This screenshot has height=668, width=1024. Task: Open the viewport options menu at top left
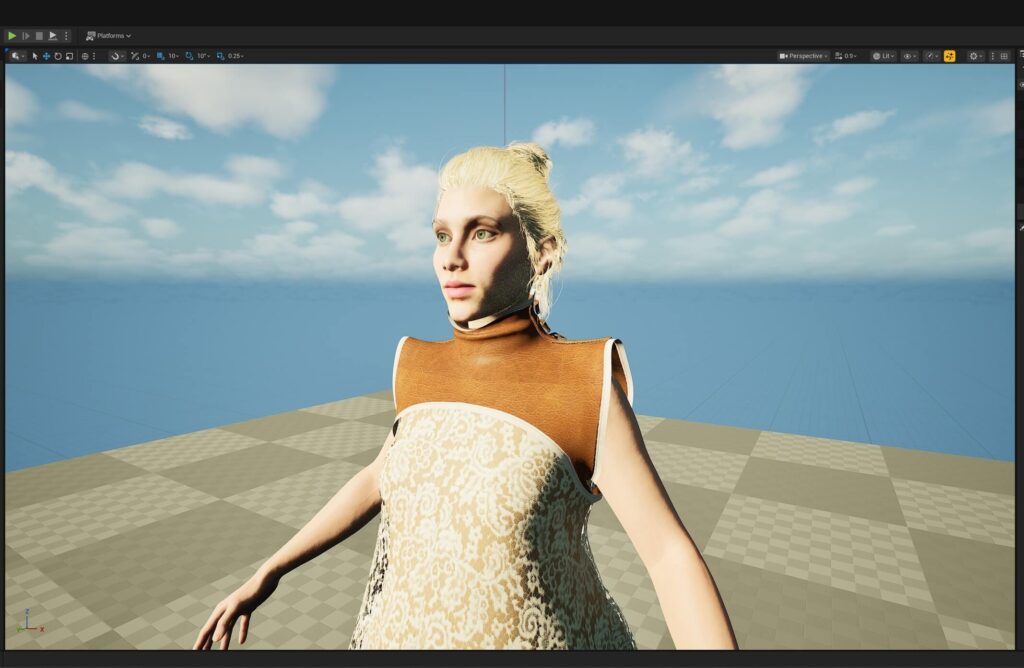(14, 56)
